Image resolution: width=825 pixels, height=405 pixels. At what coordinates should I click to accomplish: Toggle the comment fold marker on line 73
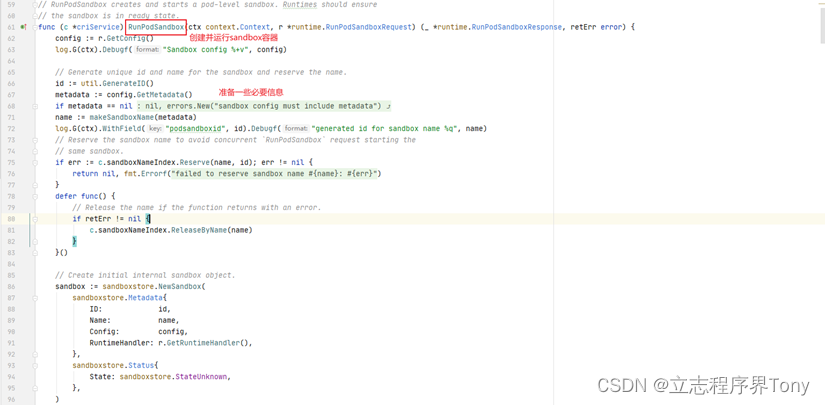pyautogui.click(x=35, y=140)
